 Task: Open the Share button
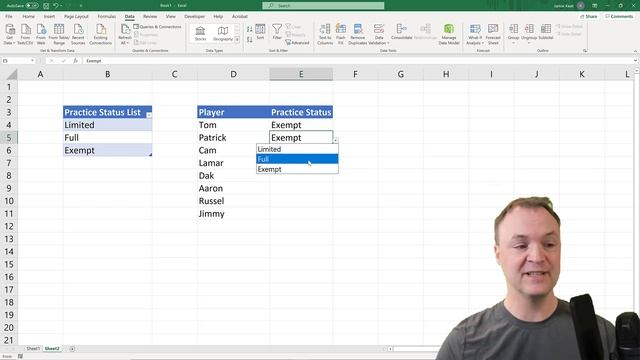pos(589,16)
